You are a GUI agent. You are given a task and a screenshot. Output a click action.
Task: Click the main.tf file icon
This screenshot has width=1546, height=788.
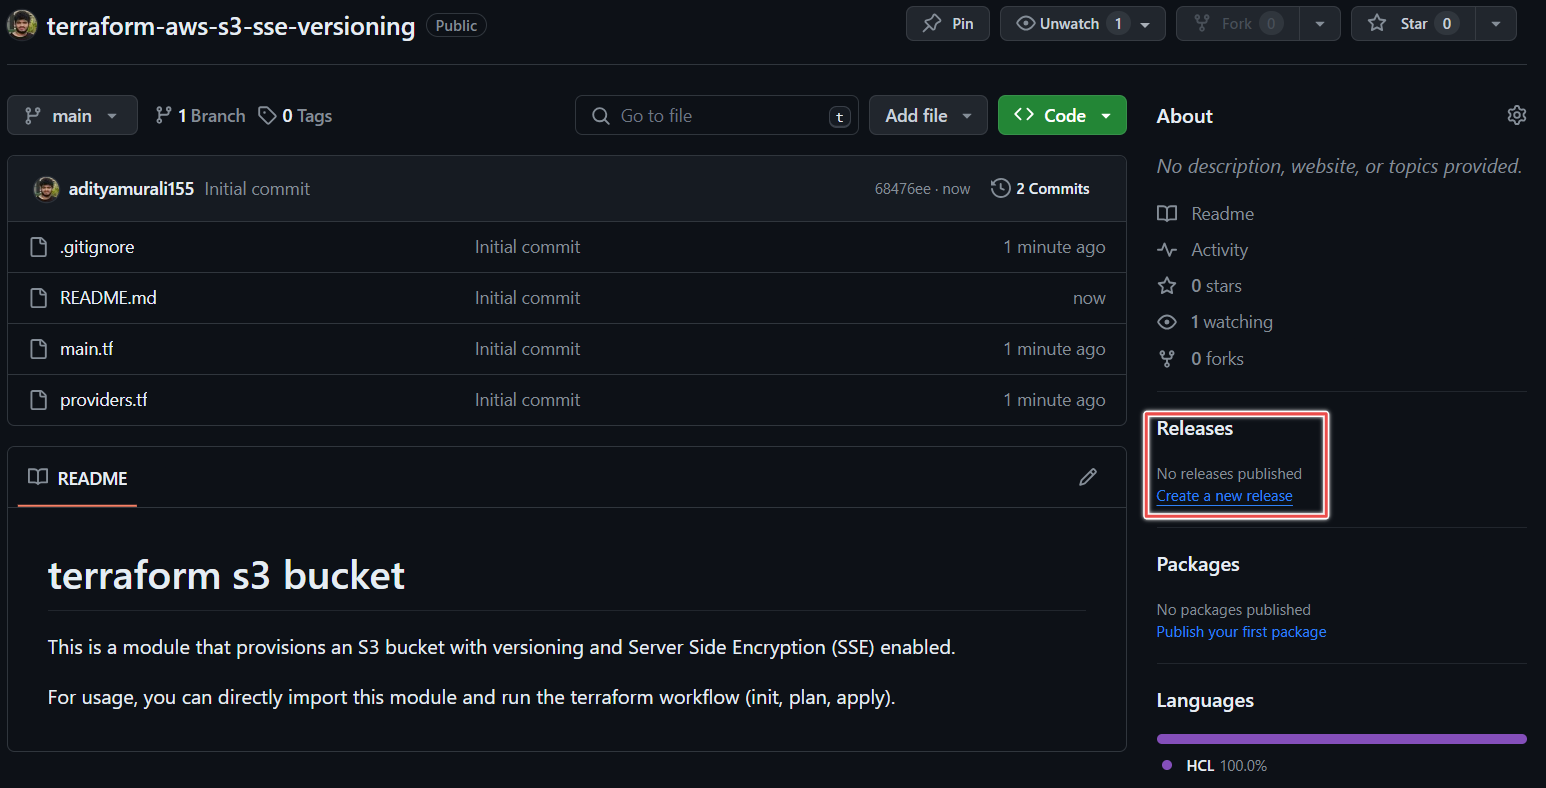(38, 349)
